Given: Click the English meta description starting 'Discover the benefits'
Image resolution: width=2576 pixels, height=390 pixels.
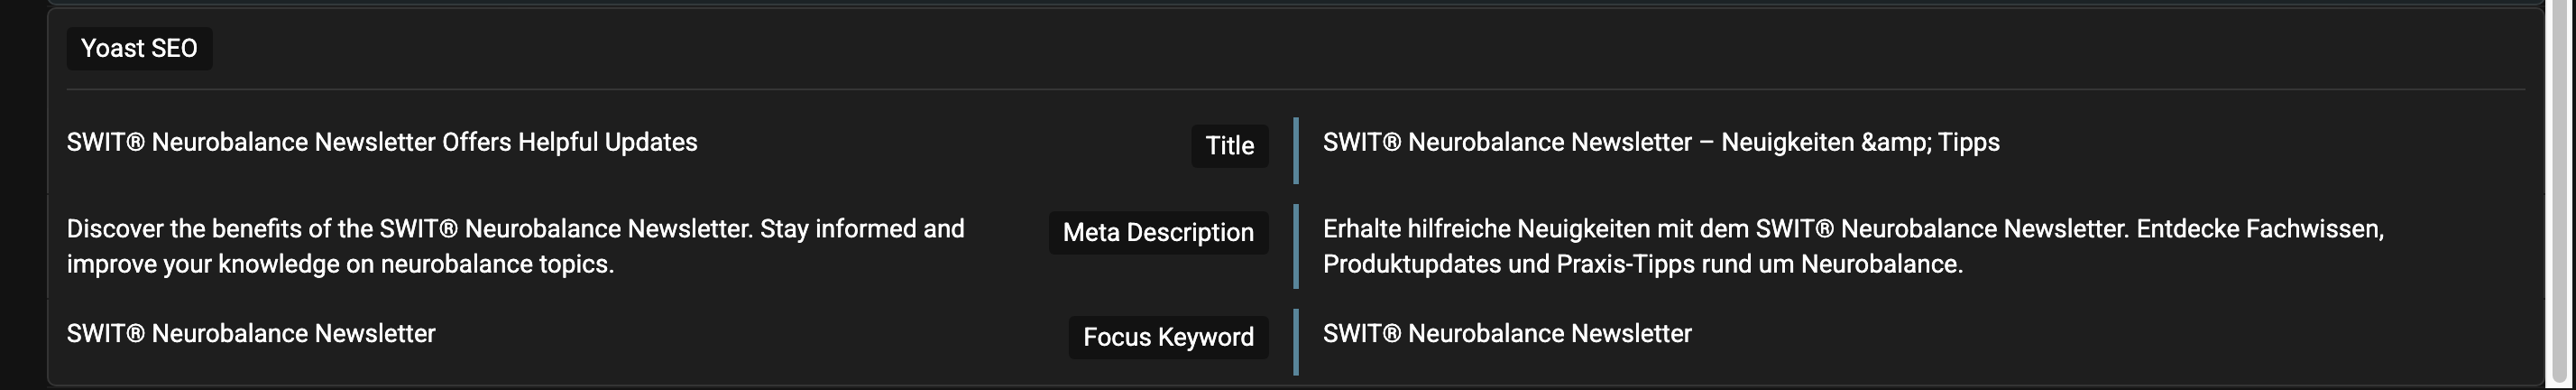Looking at the screenshot, I should tap(516, 246).
